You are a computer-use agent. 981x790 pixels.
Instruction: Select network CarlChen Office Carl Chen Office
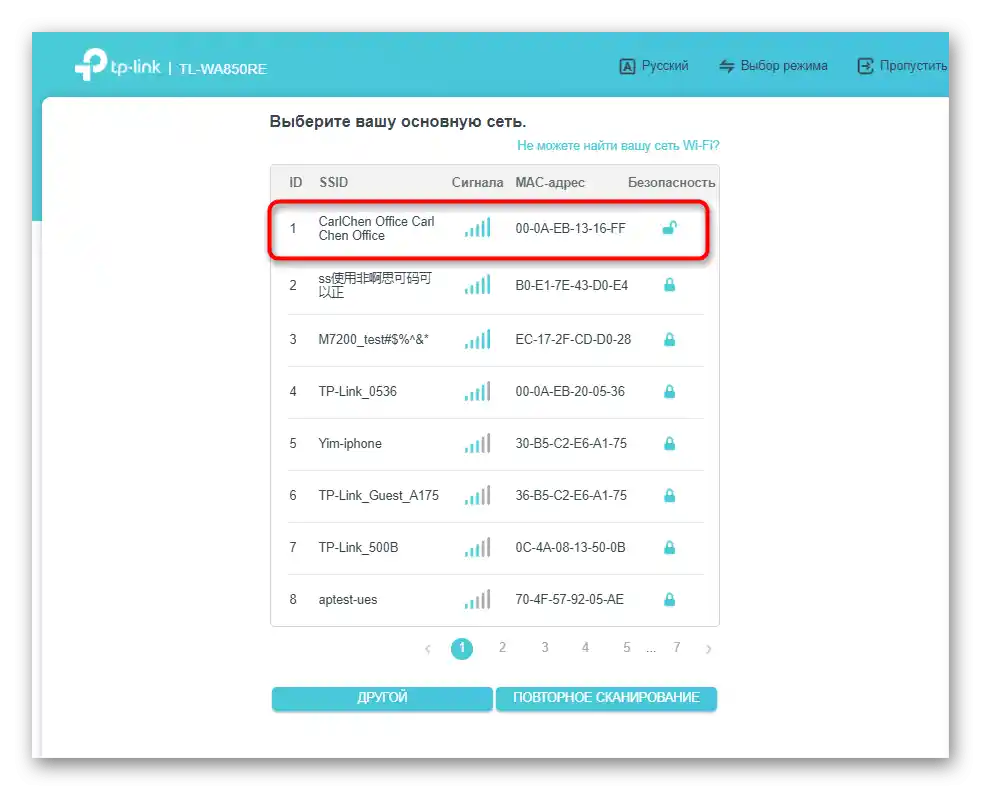489,229
